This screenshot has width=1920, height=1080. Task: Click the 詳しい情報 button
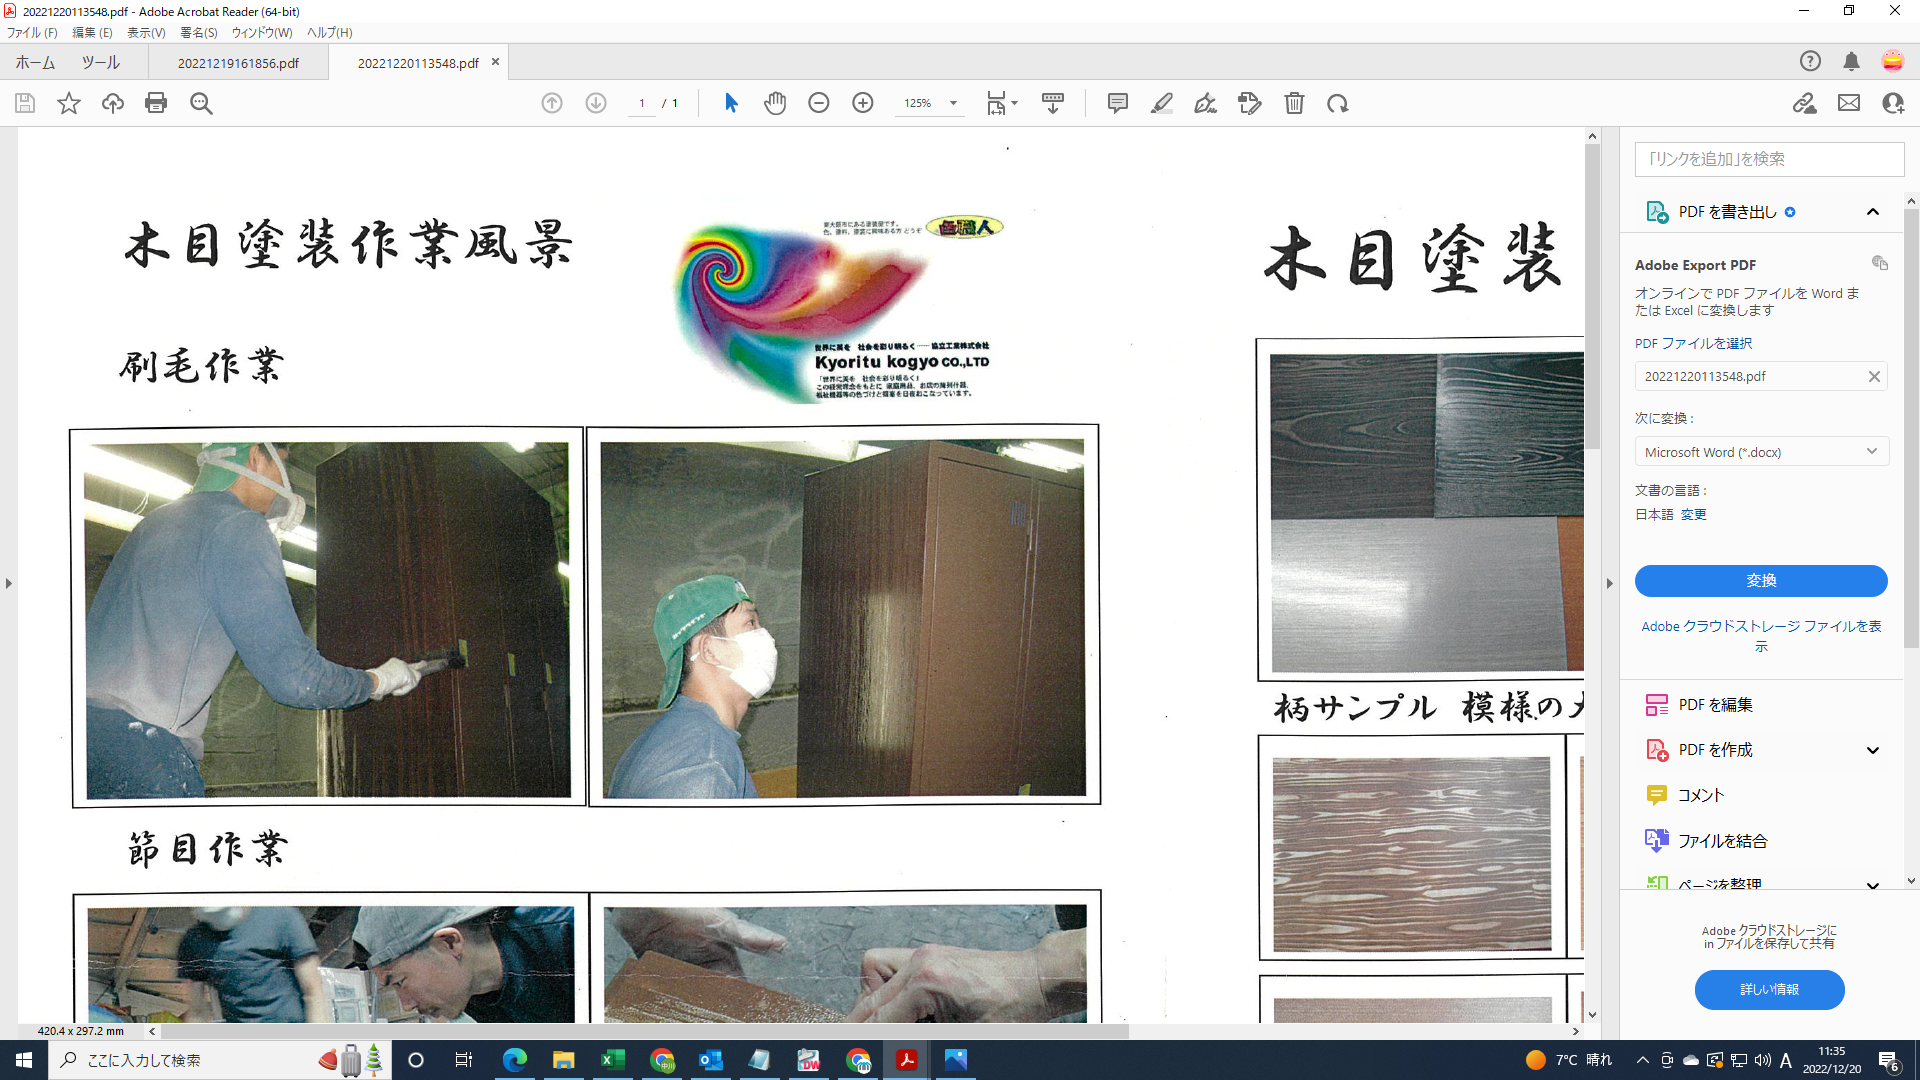click(1769, 990)
